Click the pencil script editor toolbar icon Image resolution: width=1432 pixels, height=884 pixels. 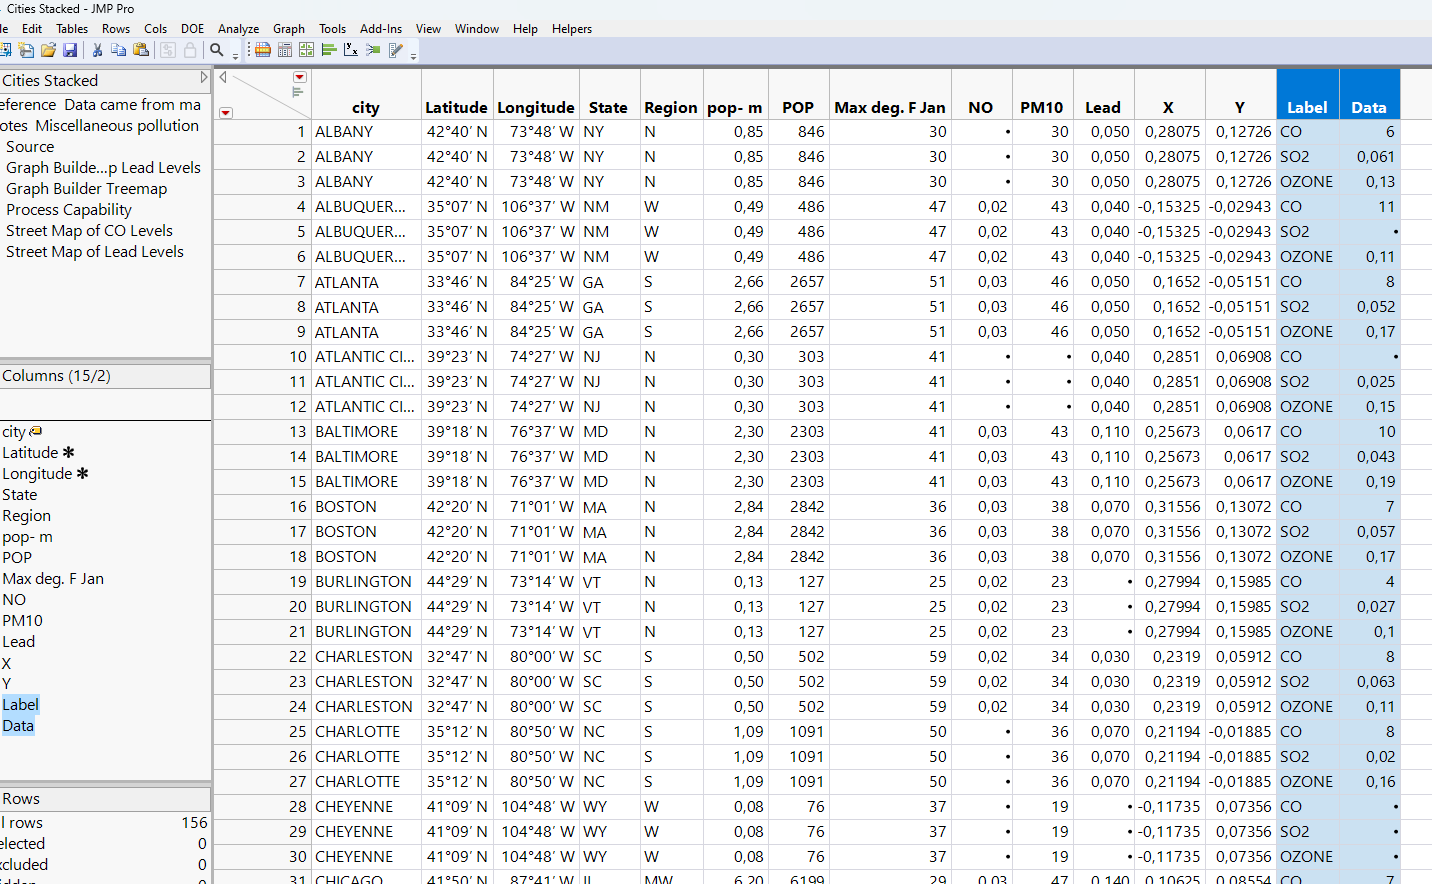tap(394, 50)
